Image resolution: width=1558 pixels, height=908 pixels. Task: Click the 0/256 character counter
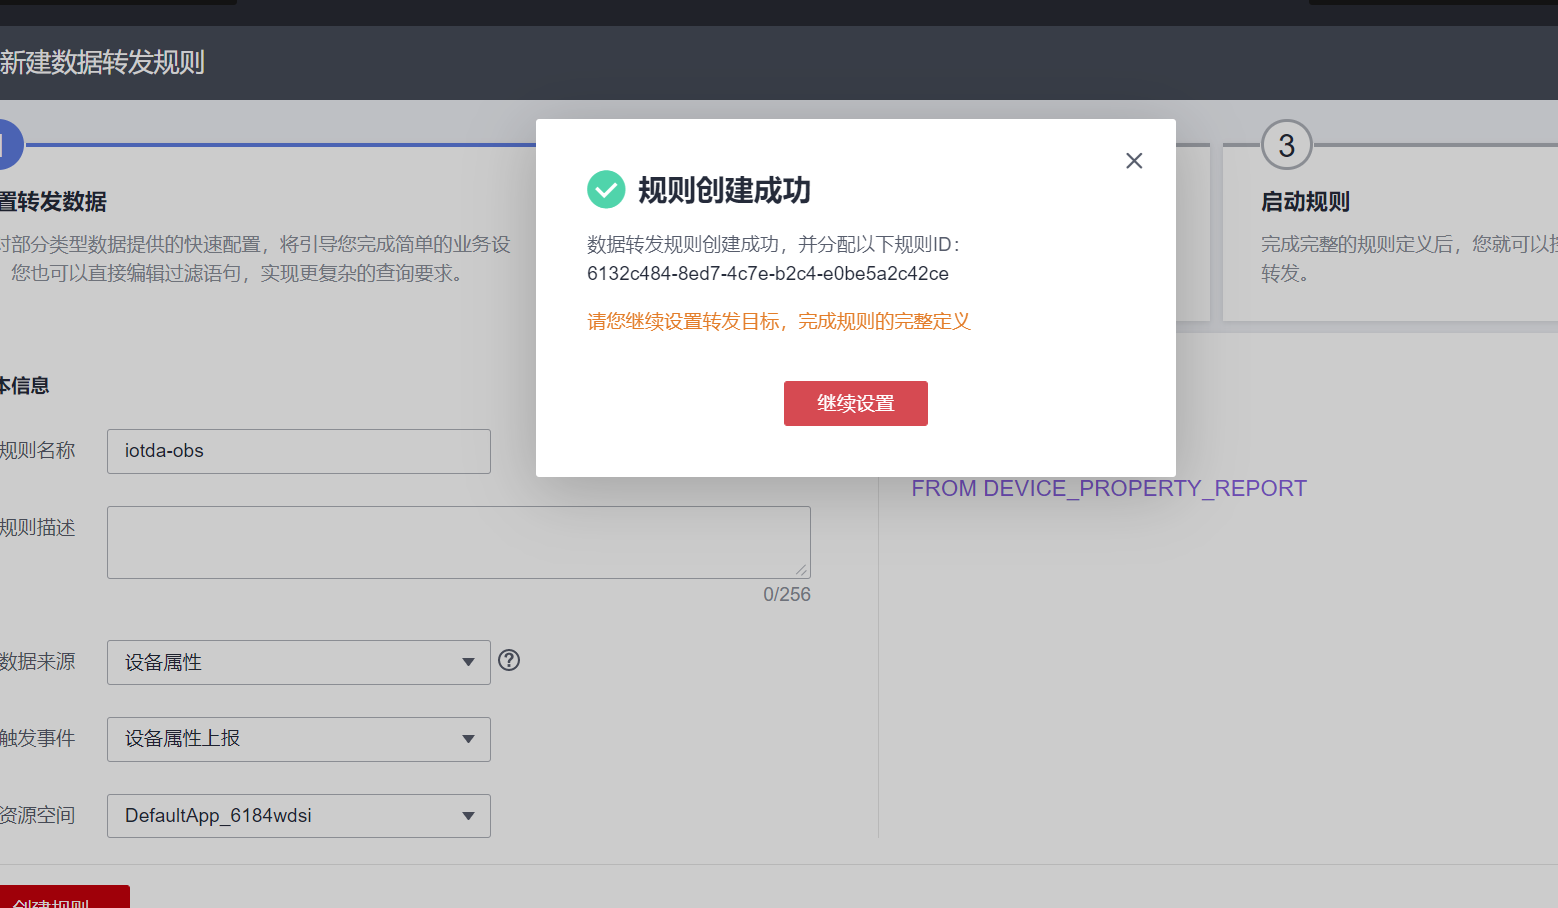point(787,594)
